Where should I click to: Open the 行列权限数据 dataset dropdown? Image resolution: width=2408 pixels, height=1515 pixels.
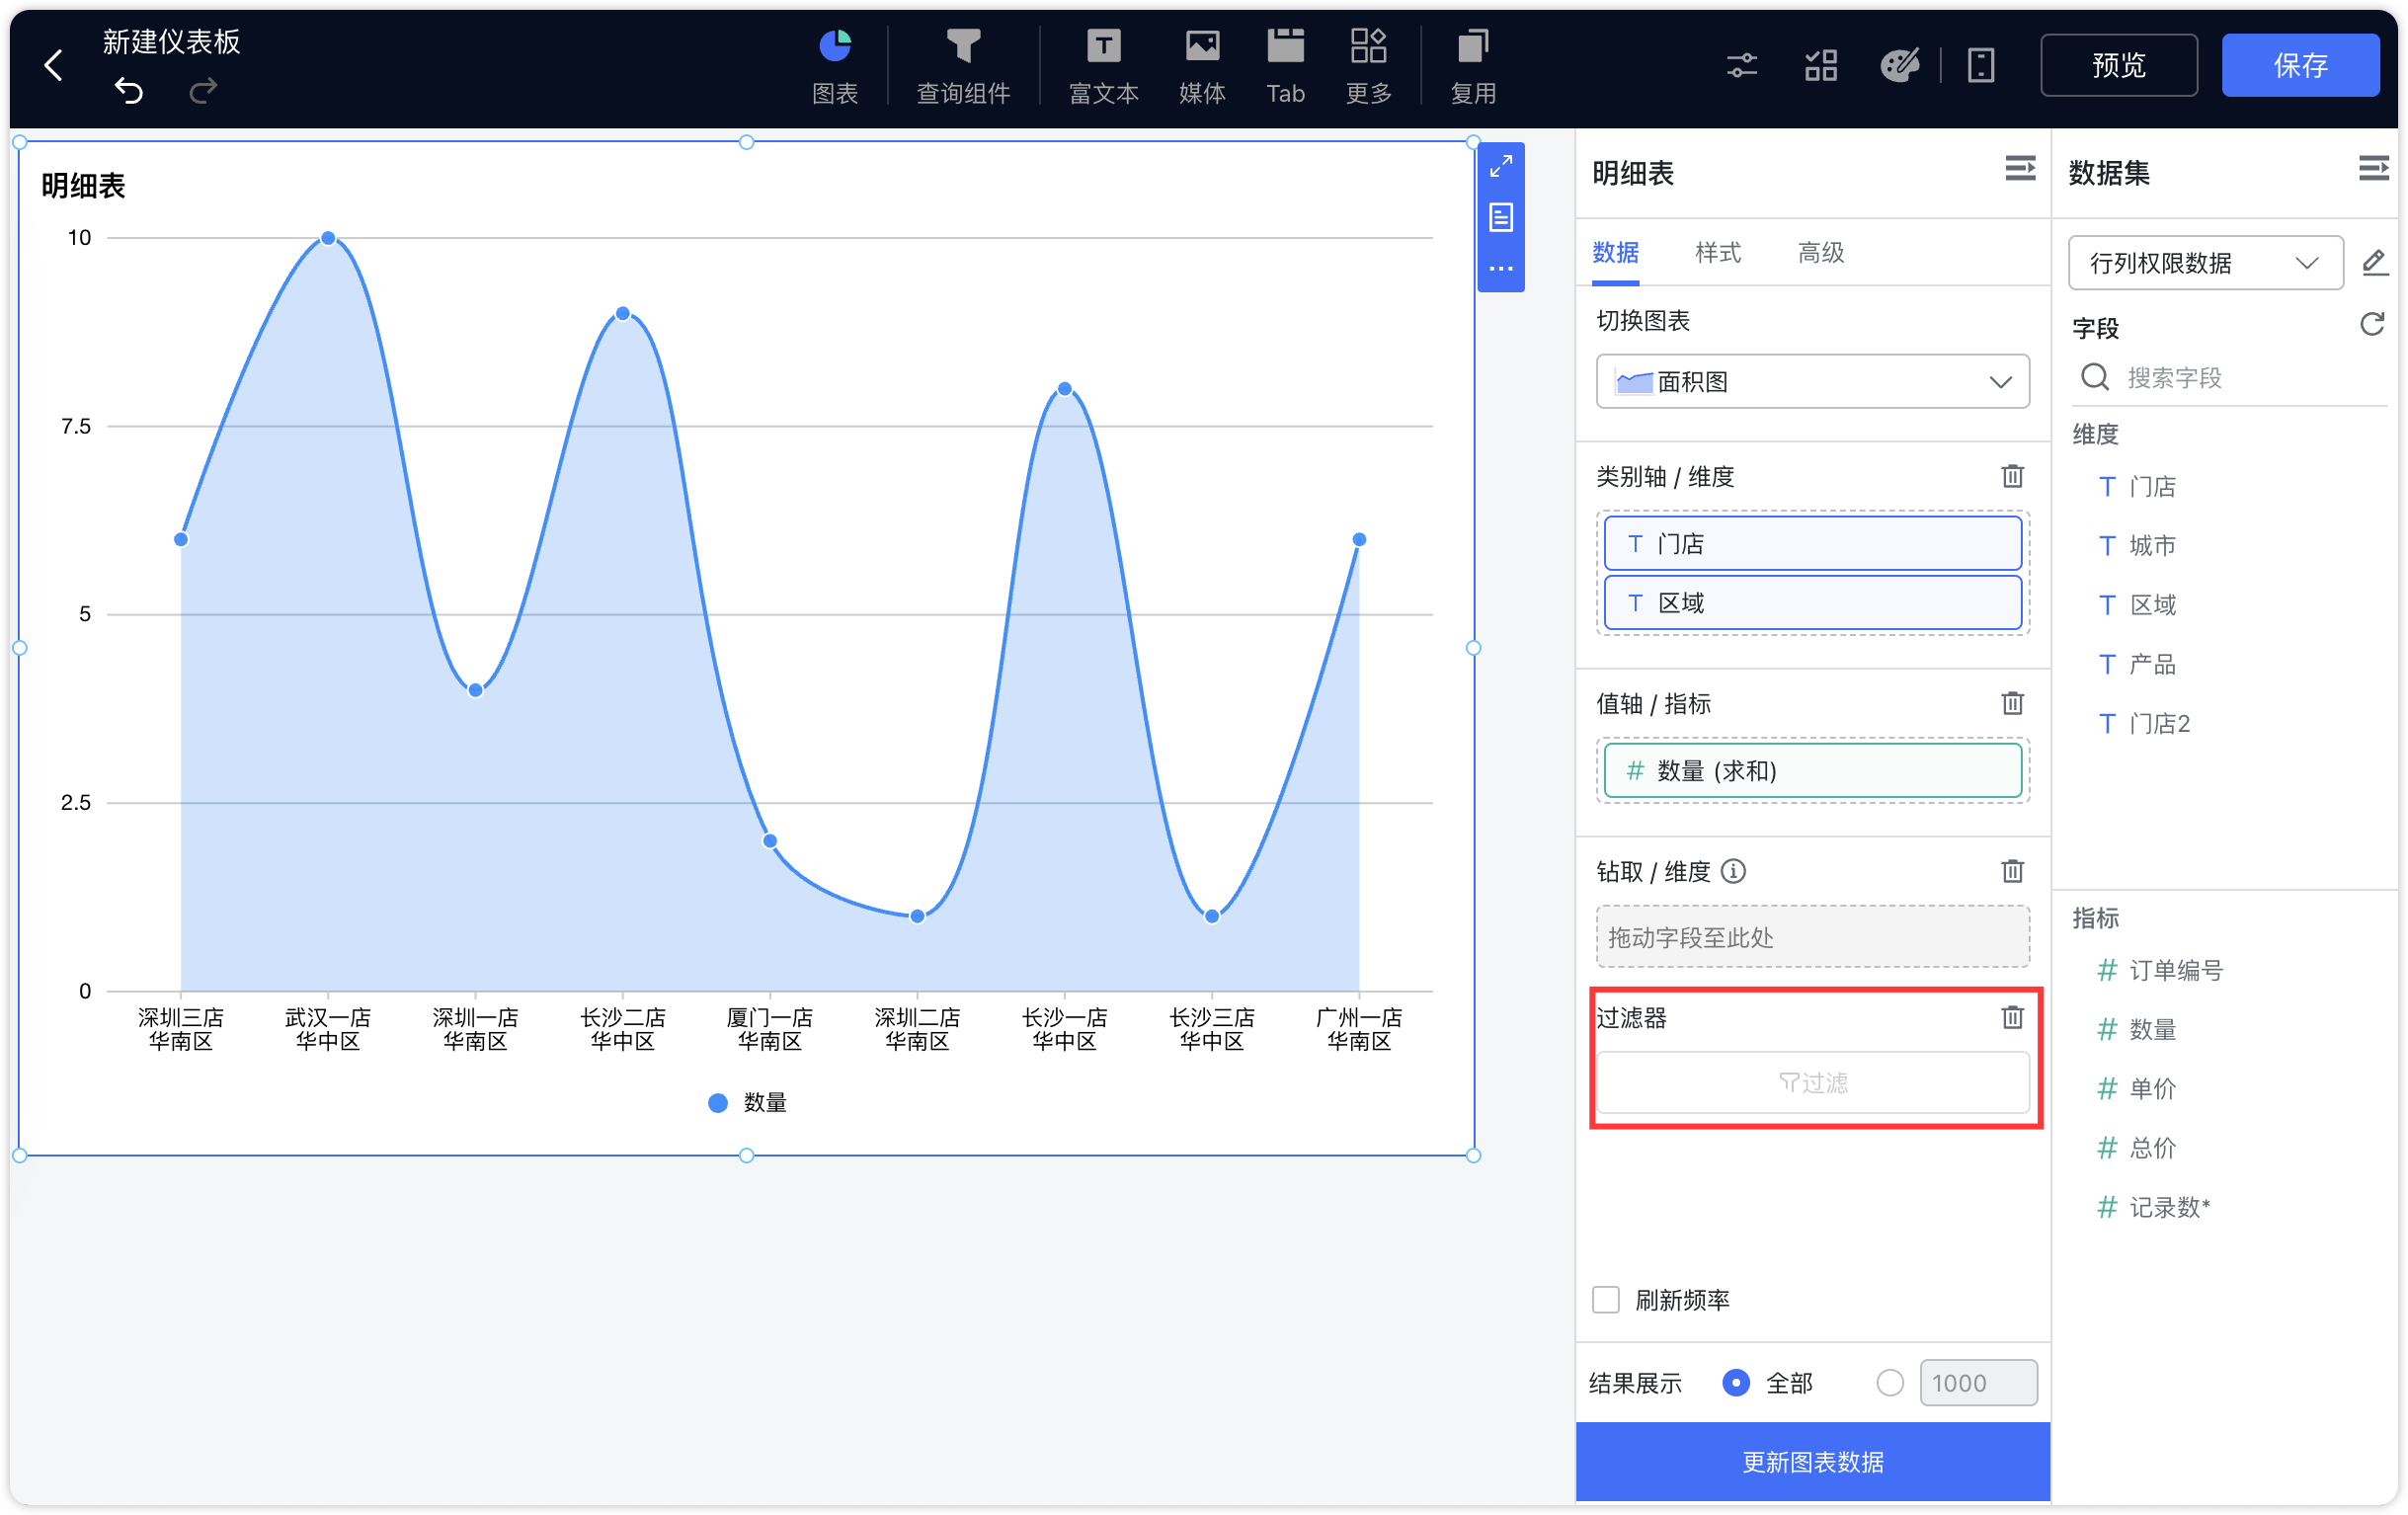click(2205, 263)
